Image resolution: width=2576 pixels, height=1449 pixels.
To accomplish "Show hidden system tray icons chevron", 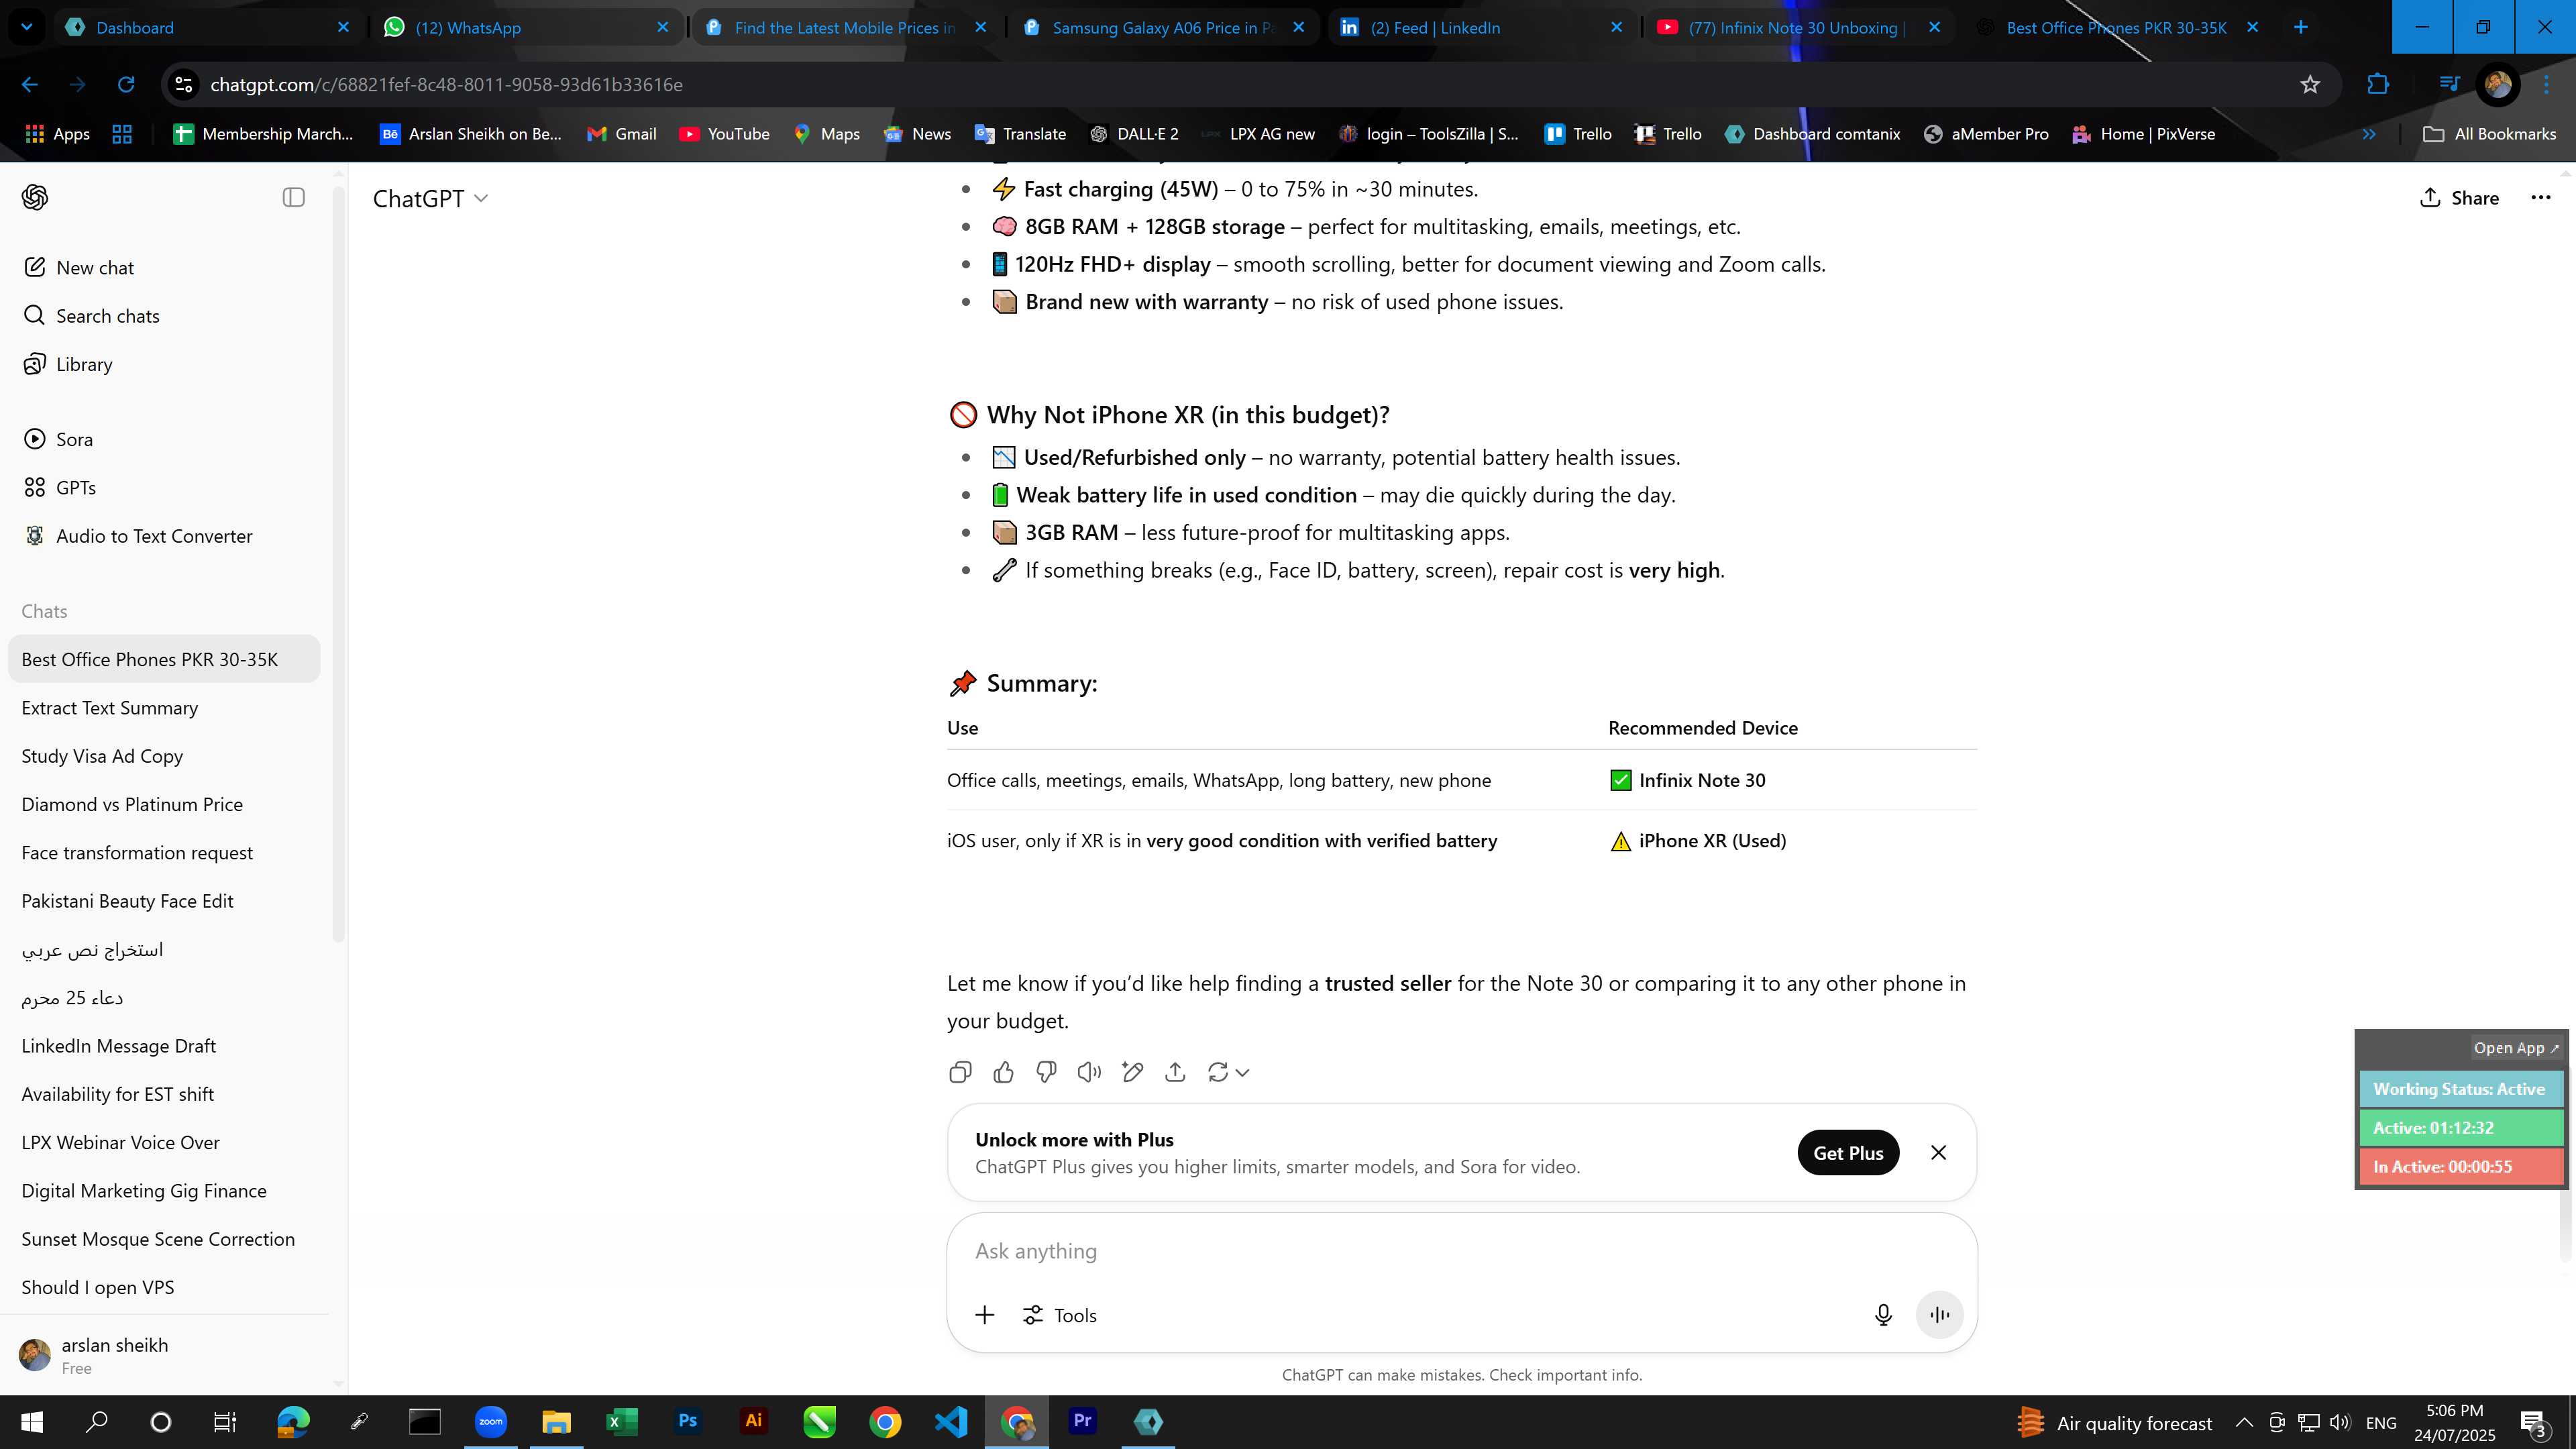I will tap(2244, 1423).
